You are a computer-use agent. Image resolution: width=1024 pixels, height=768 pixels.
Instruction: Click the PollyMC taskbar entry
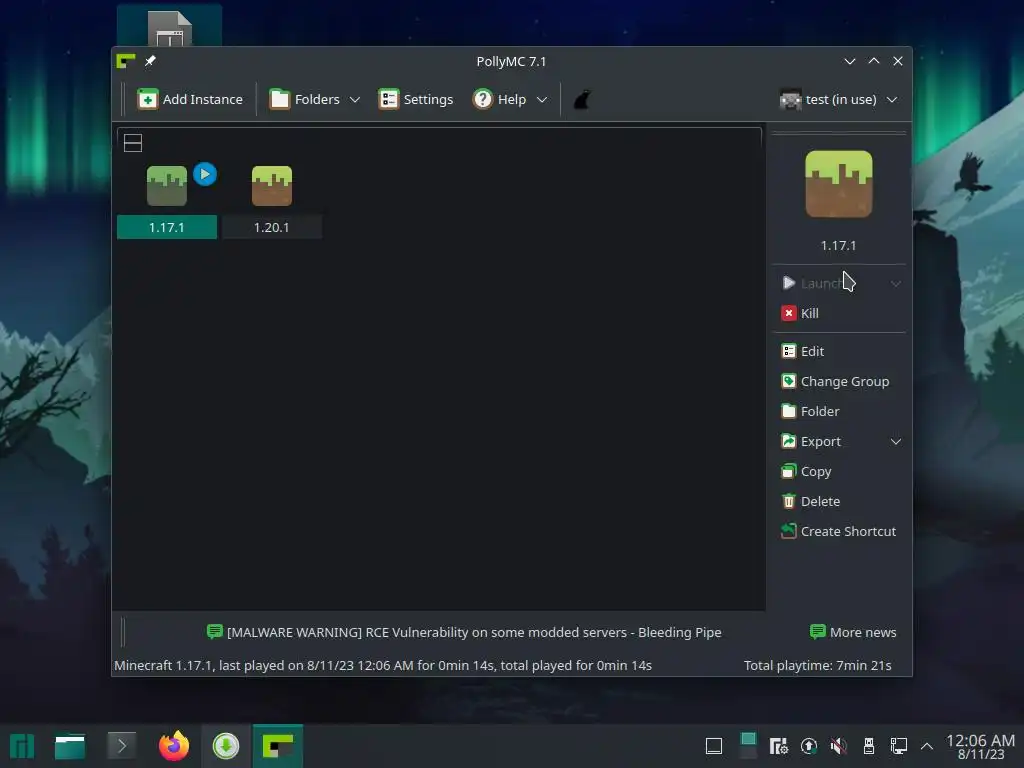278,746
